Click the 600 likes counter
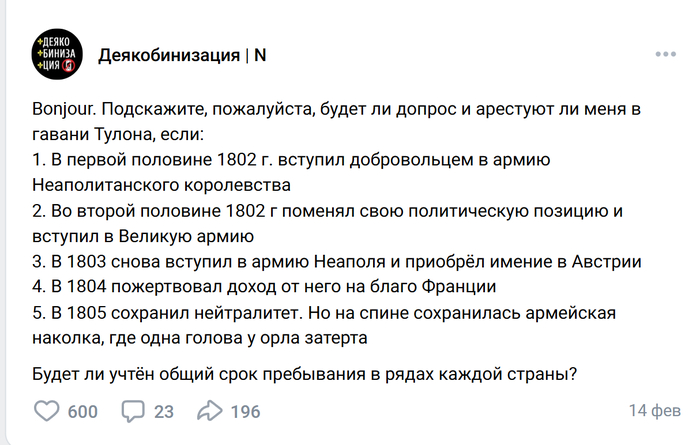The height and width of the screenshot is (445, 700). click(83, 412)
